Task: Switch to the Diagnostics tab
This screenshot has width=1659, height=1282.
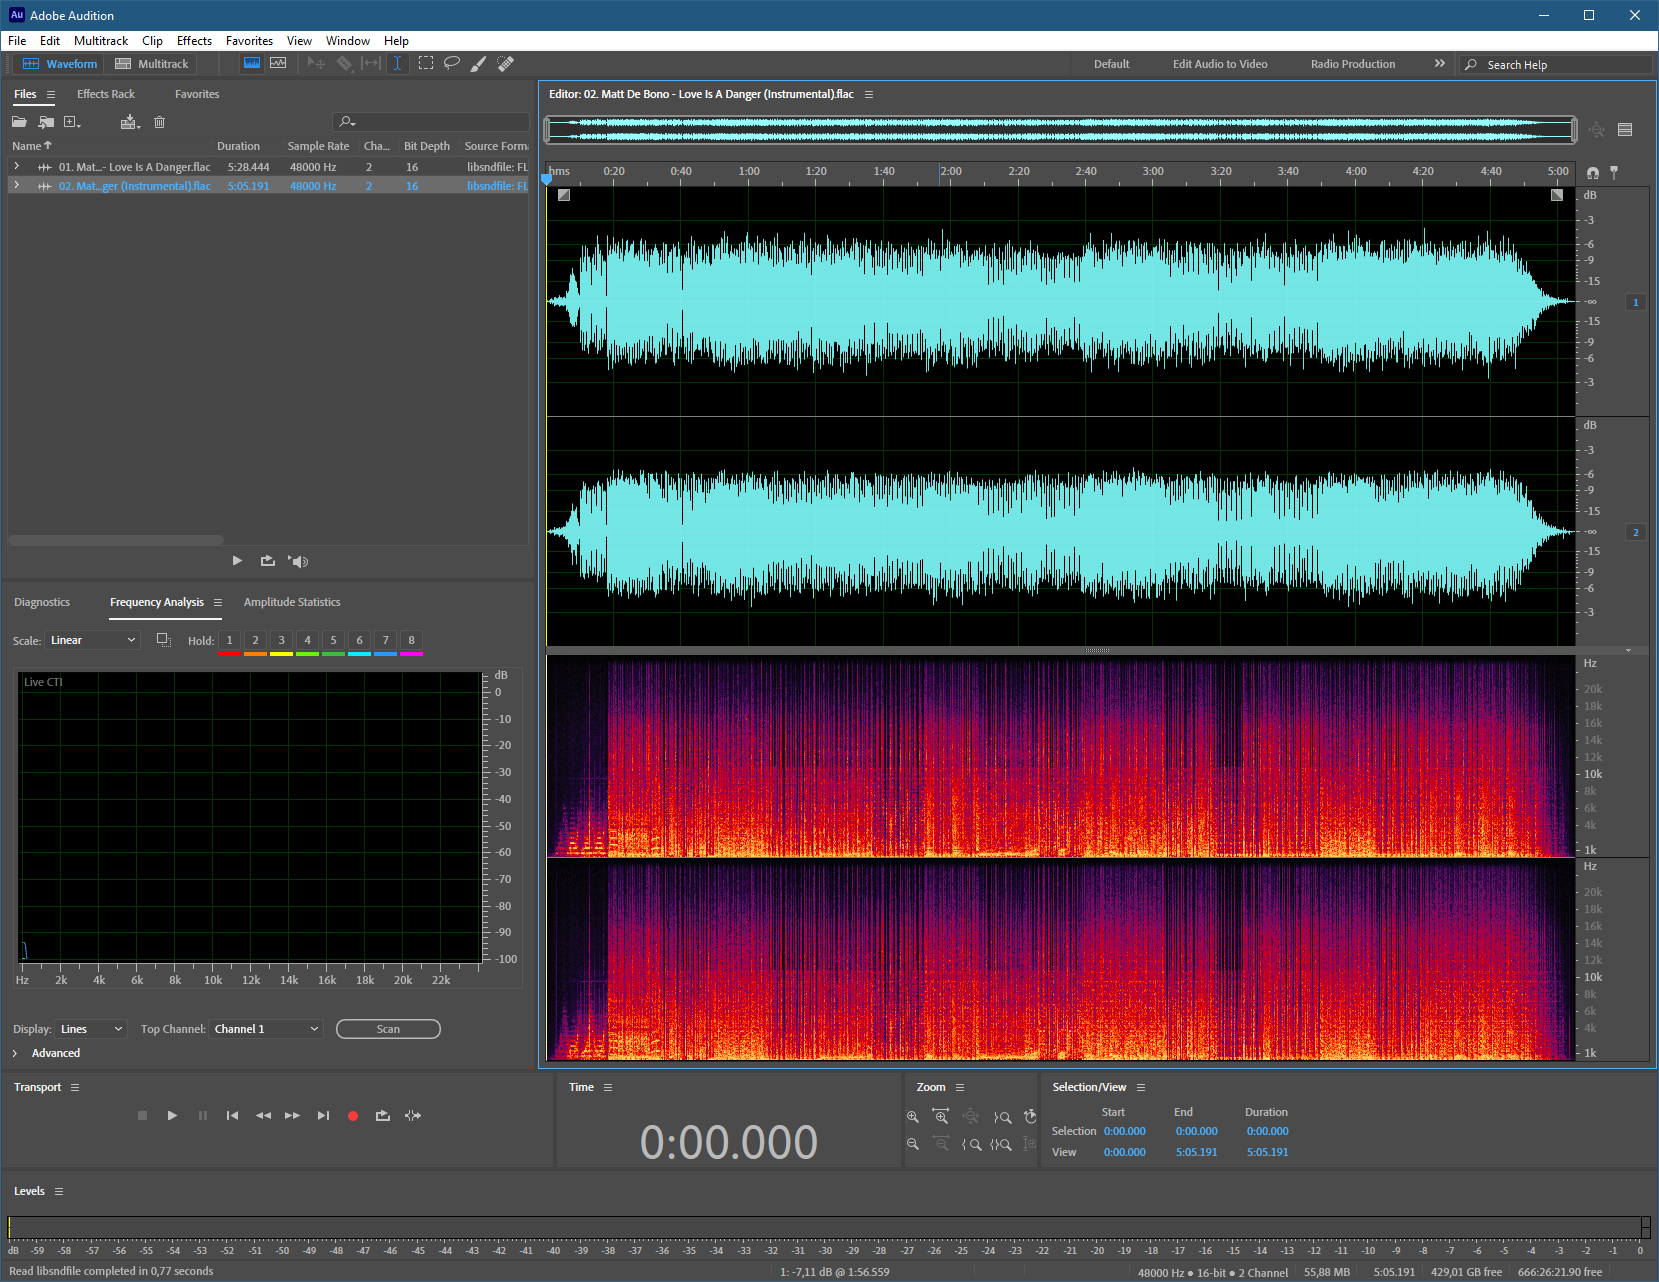Action: click(x=42, y=602)
